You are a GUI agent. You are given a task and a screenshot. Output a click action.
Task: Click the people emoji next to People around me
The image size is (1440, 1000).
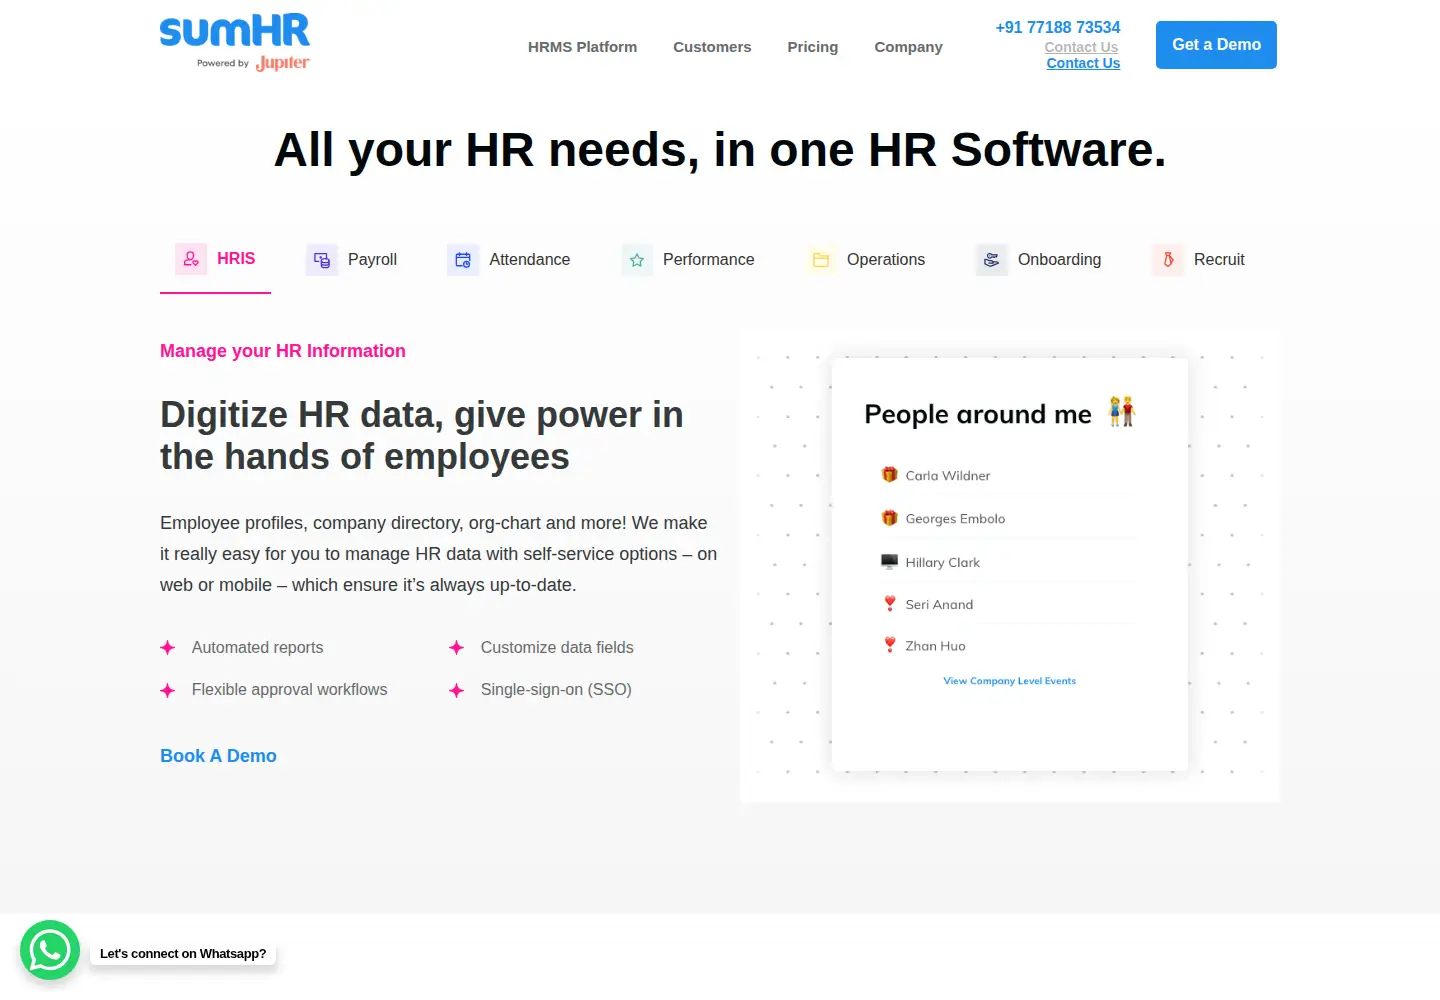pos(1122,411)
